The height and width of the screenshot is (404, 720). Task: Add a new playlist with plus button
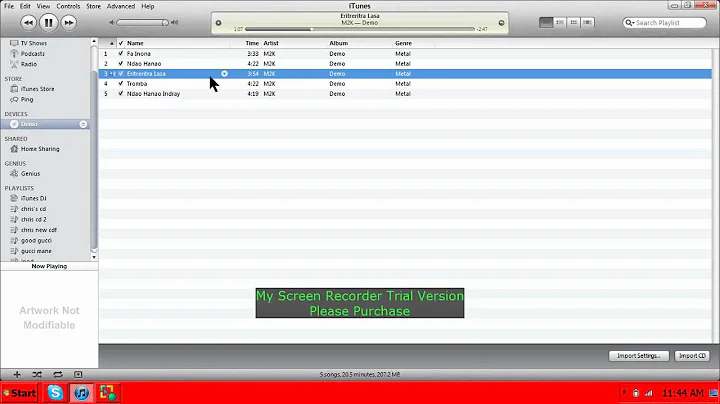(17, 375)
